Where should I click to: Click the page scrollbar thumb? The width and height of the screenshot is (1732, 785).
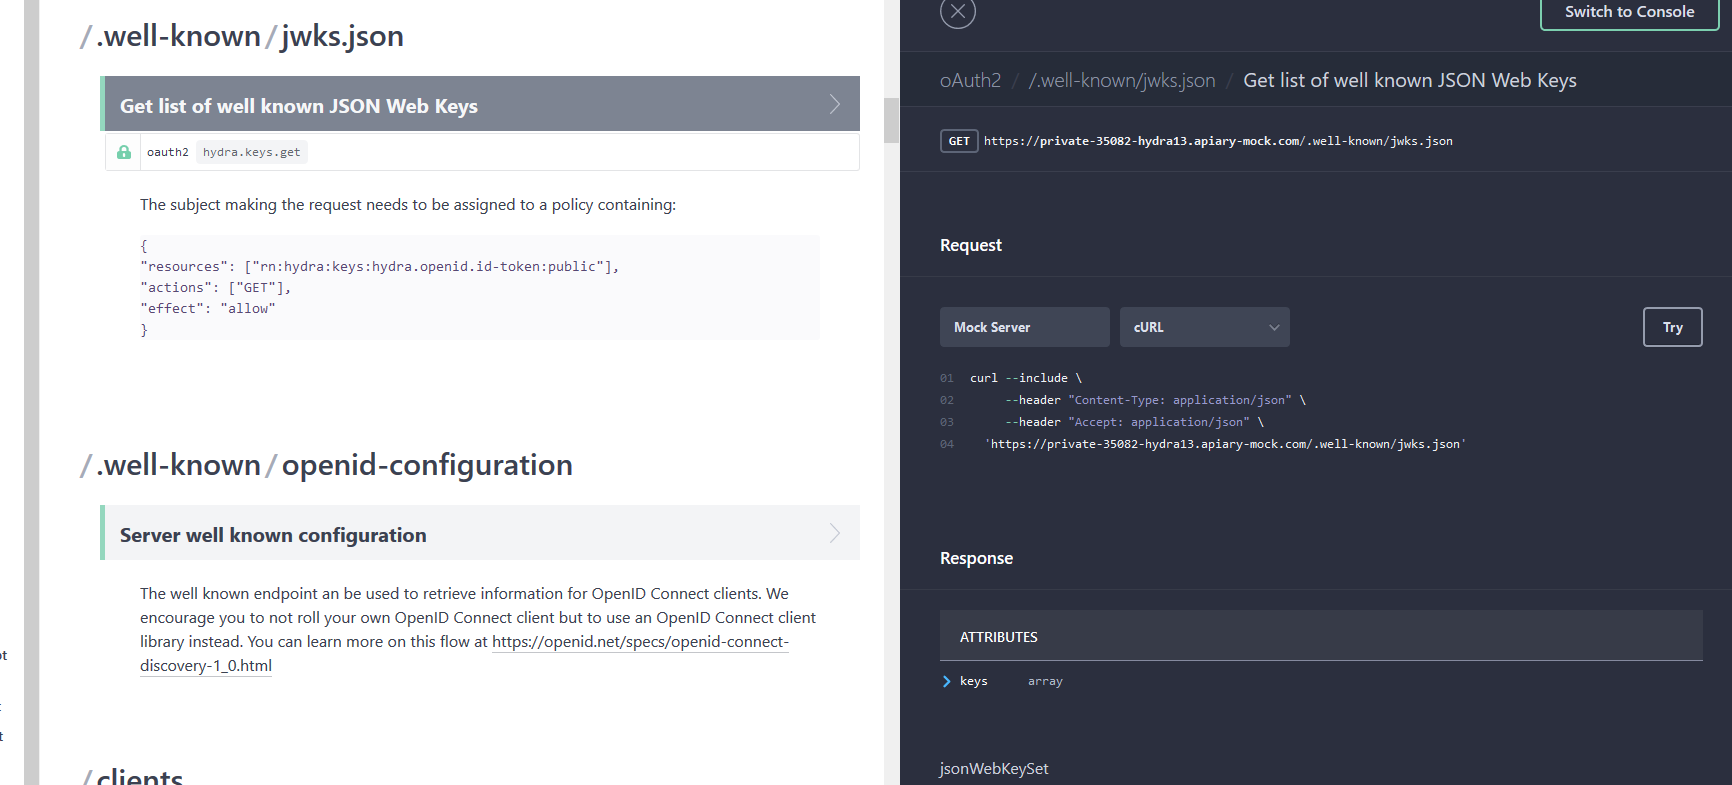(x=891, y=120)
